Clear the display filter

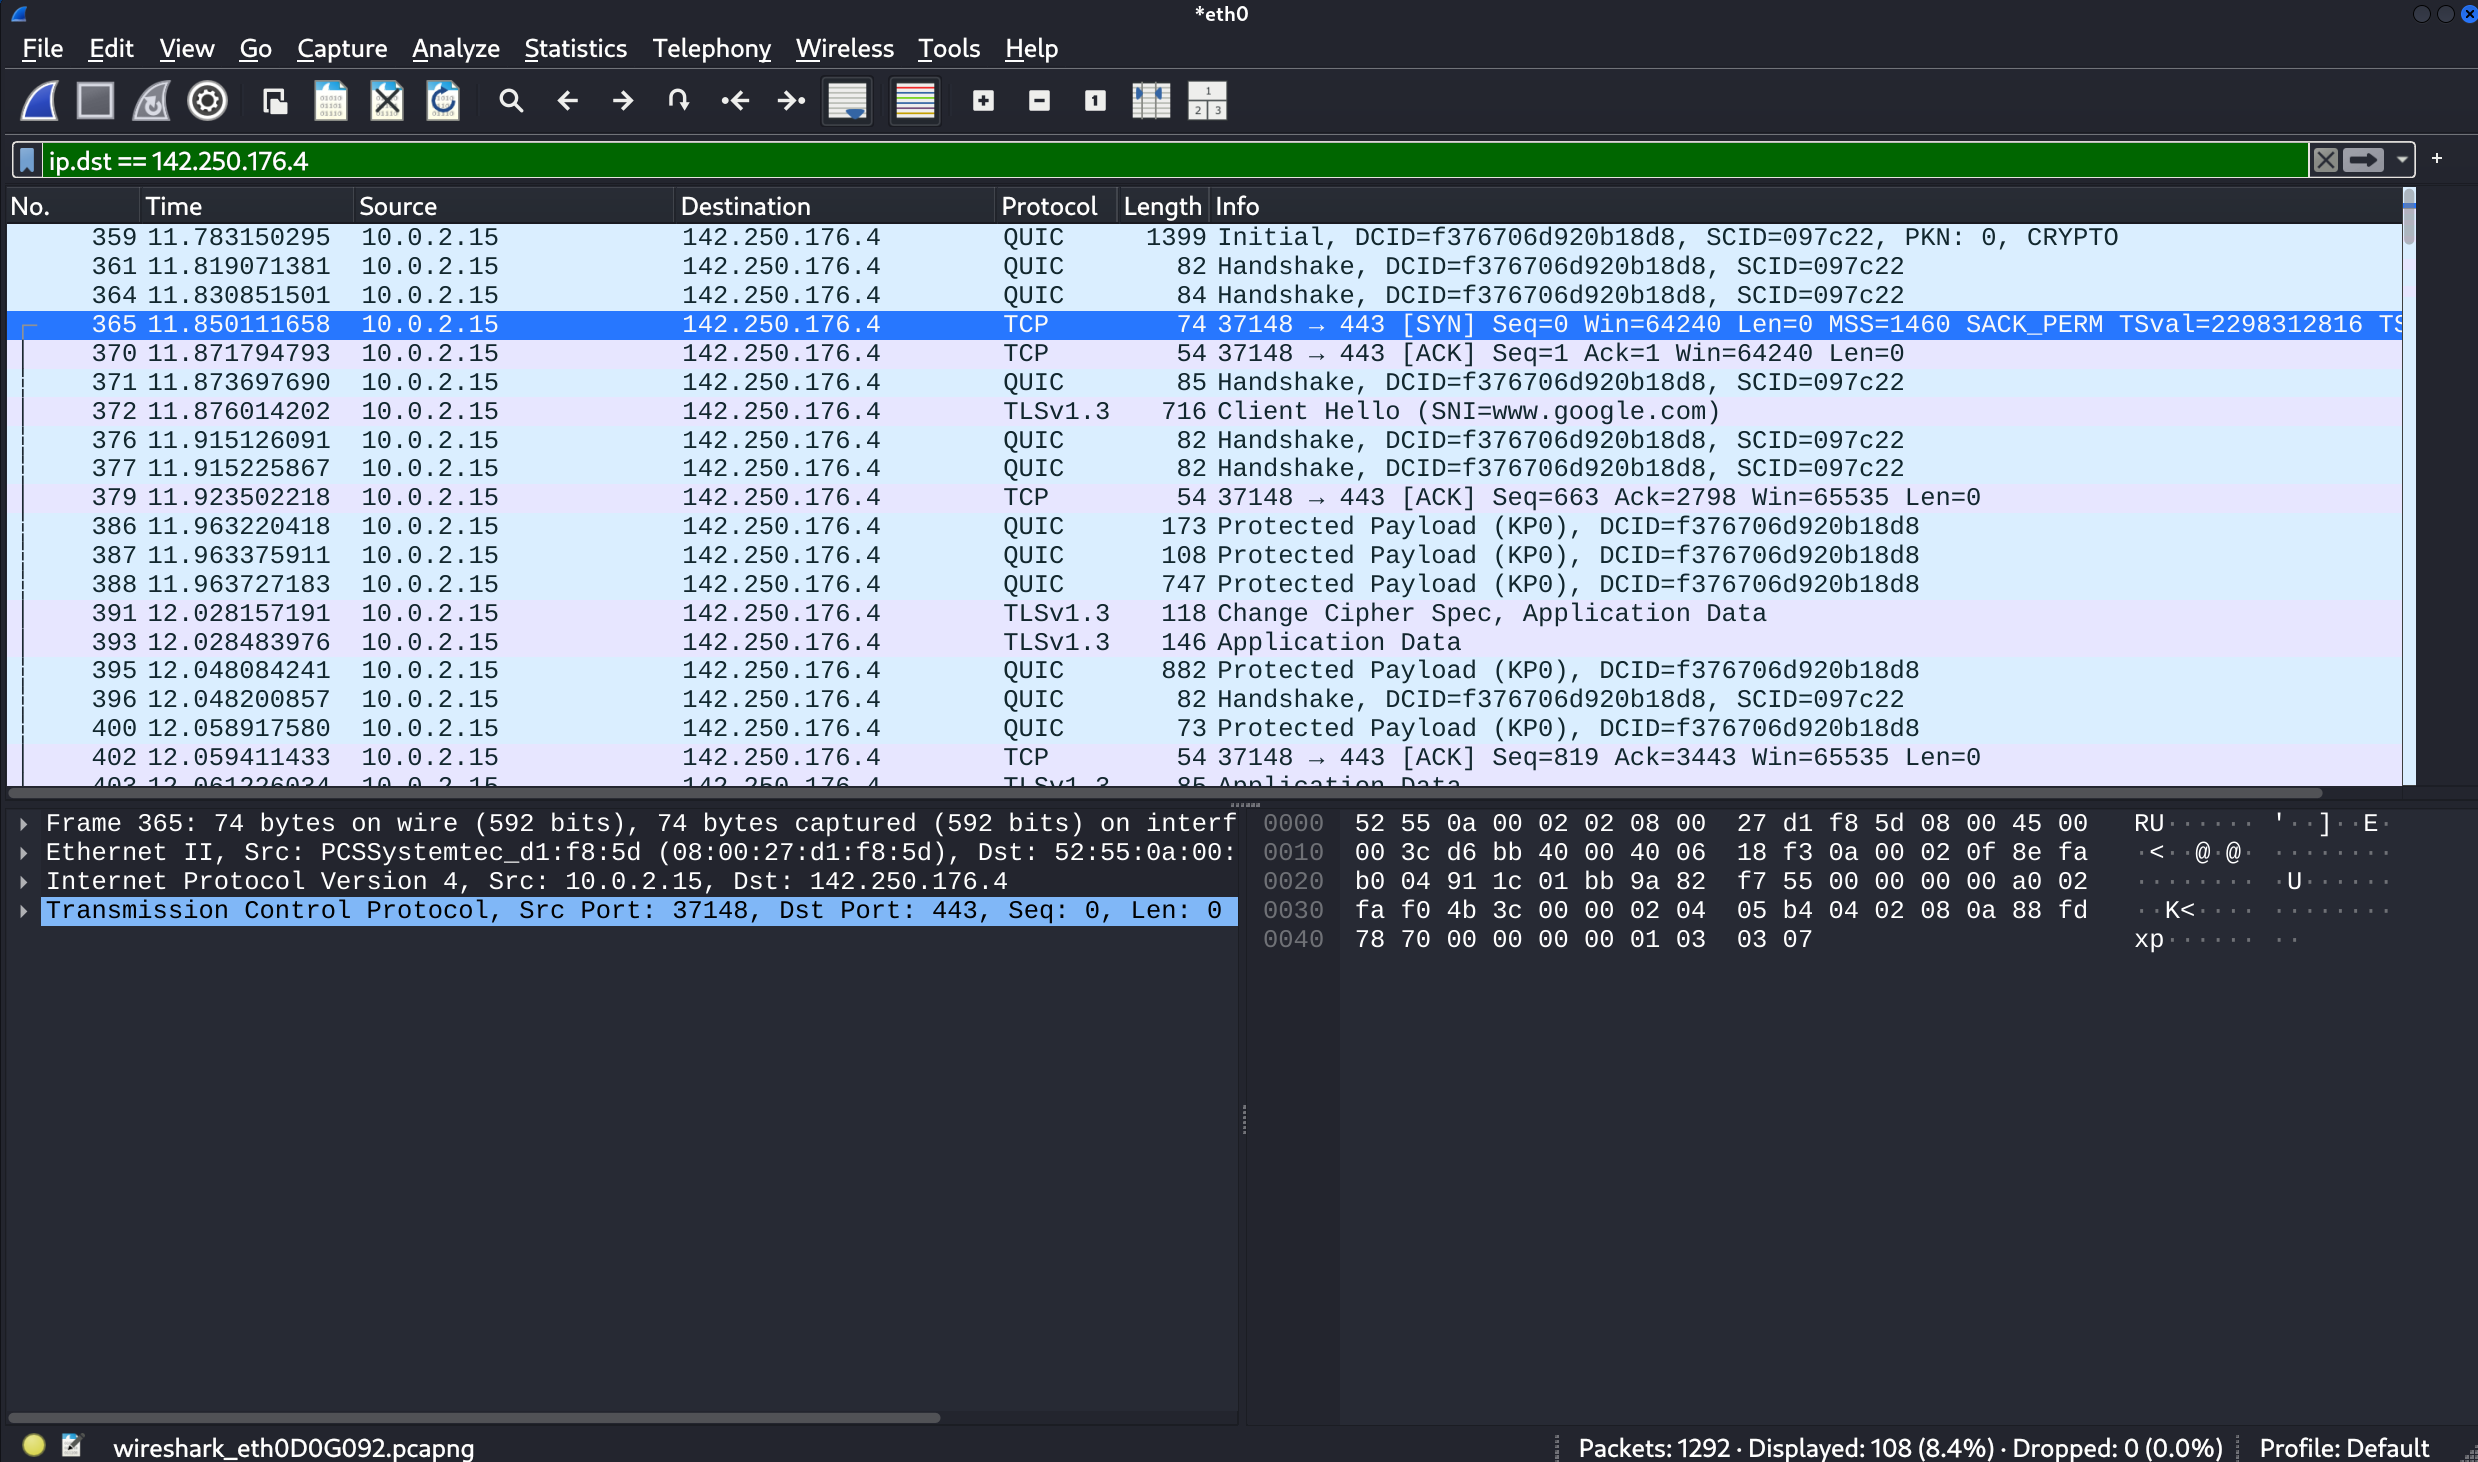pos(2325,160)
